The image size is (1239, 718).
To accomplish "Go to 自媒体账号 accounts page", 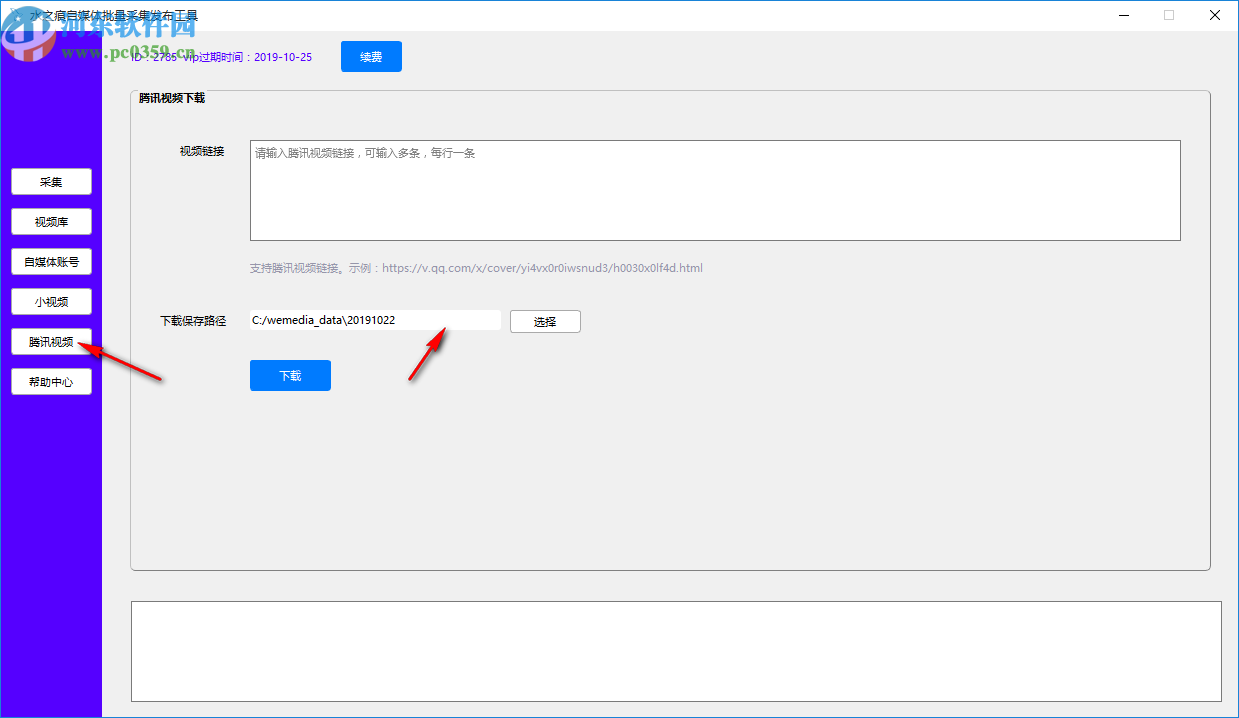I will [51, 262].
